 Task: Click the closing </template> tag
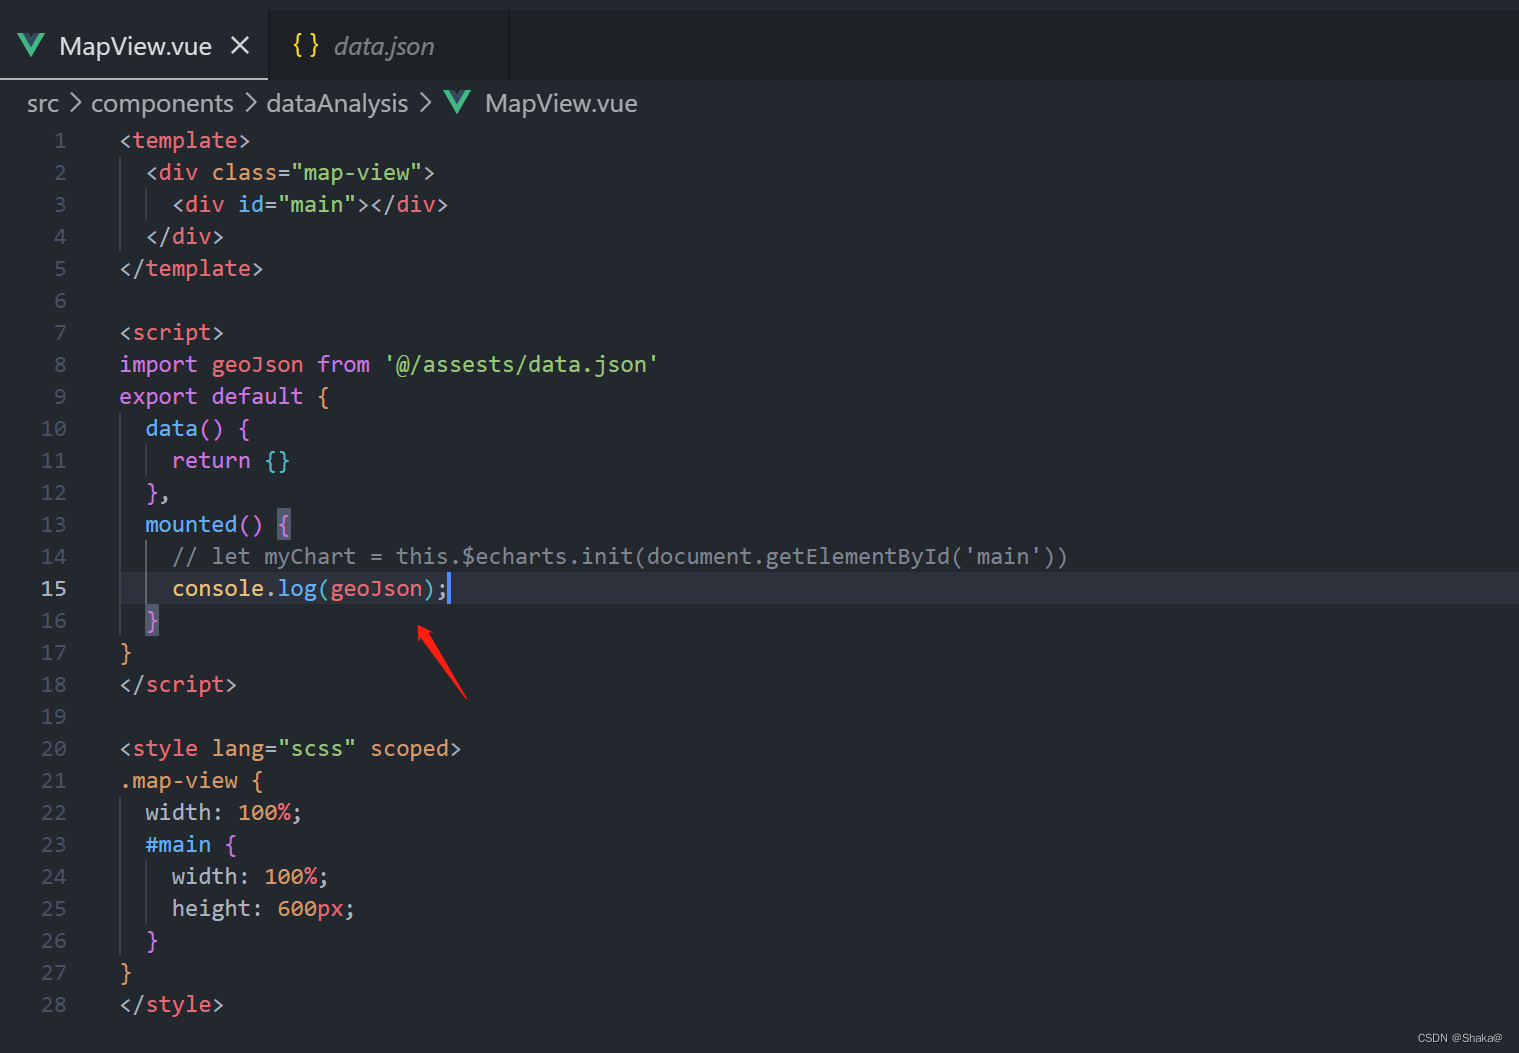click(191, 269)
